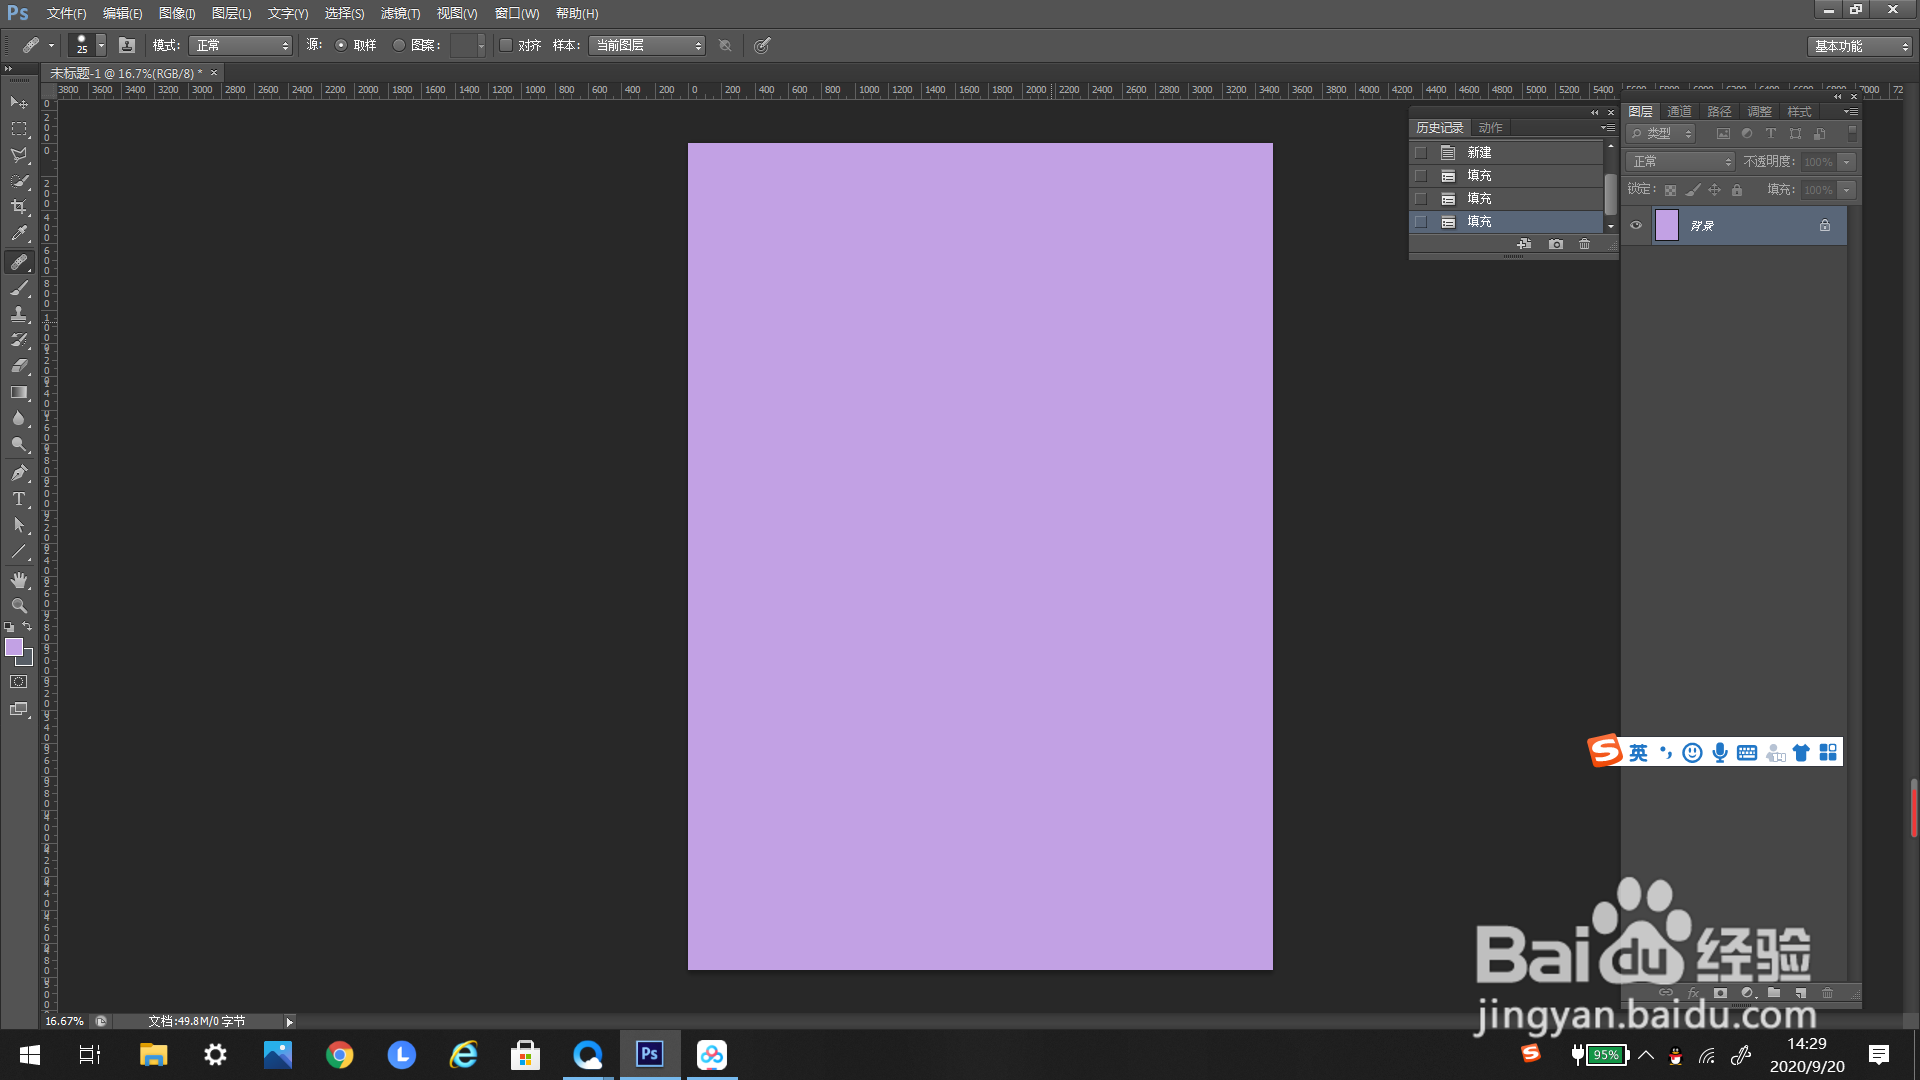Hide the 背景 layer via eye icon
Viewport: 1920px width, 1080px height.
[x=1636, y=225]
